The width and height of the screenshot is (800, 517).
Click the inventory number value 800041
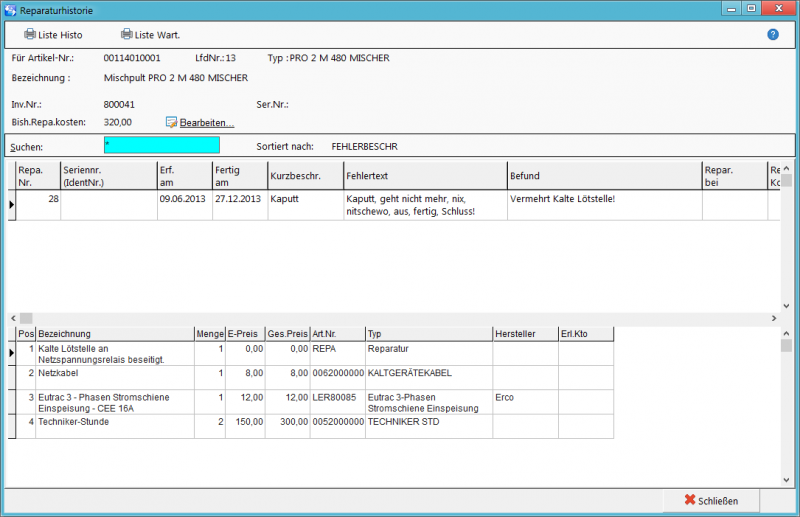[119, 105]
